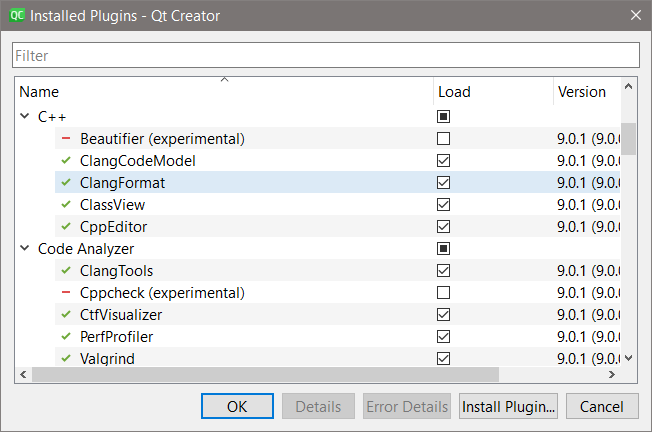The width and height of the screenshot is (652, 432).
Task: Toggle the C++ group tri-state checkbox
Action: click(443, 116)
